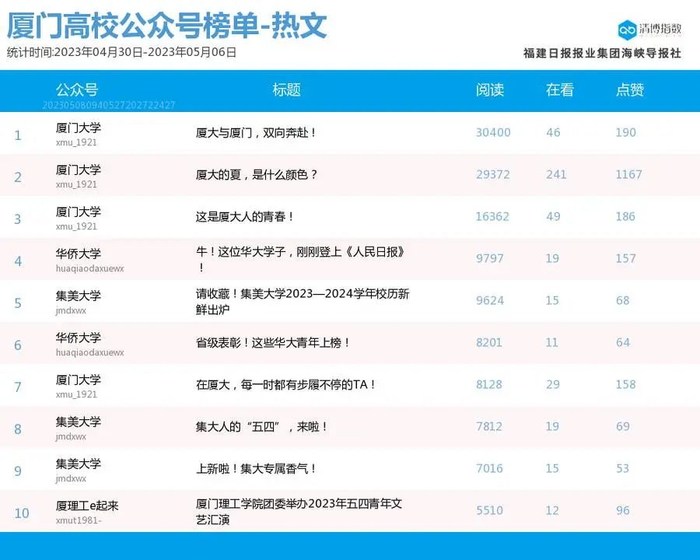Viewport: 700px width, 560px height.
Task: Click read count 9797
Action: point(490,259)
